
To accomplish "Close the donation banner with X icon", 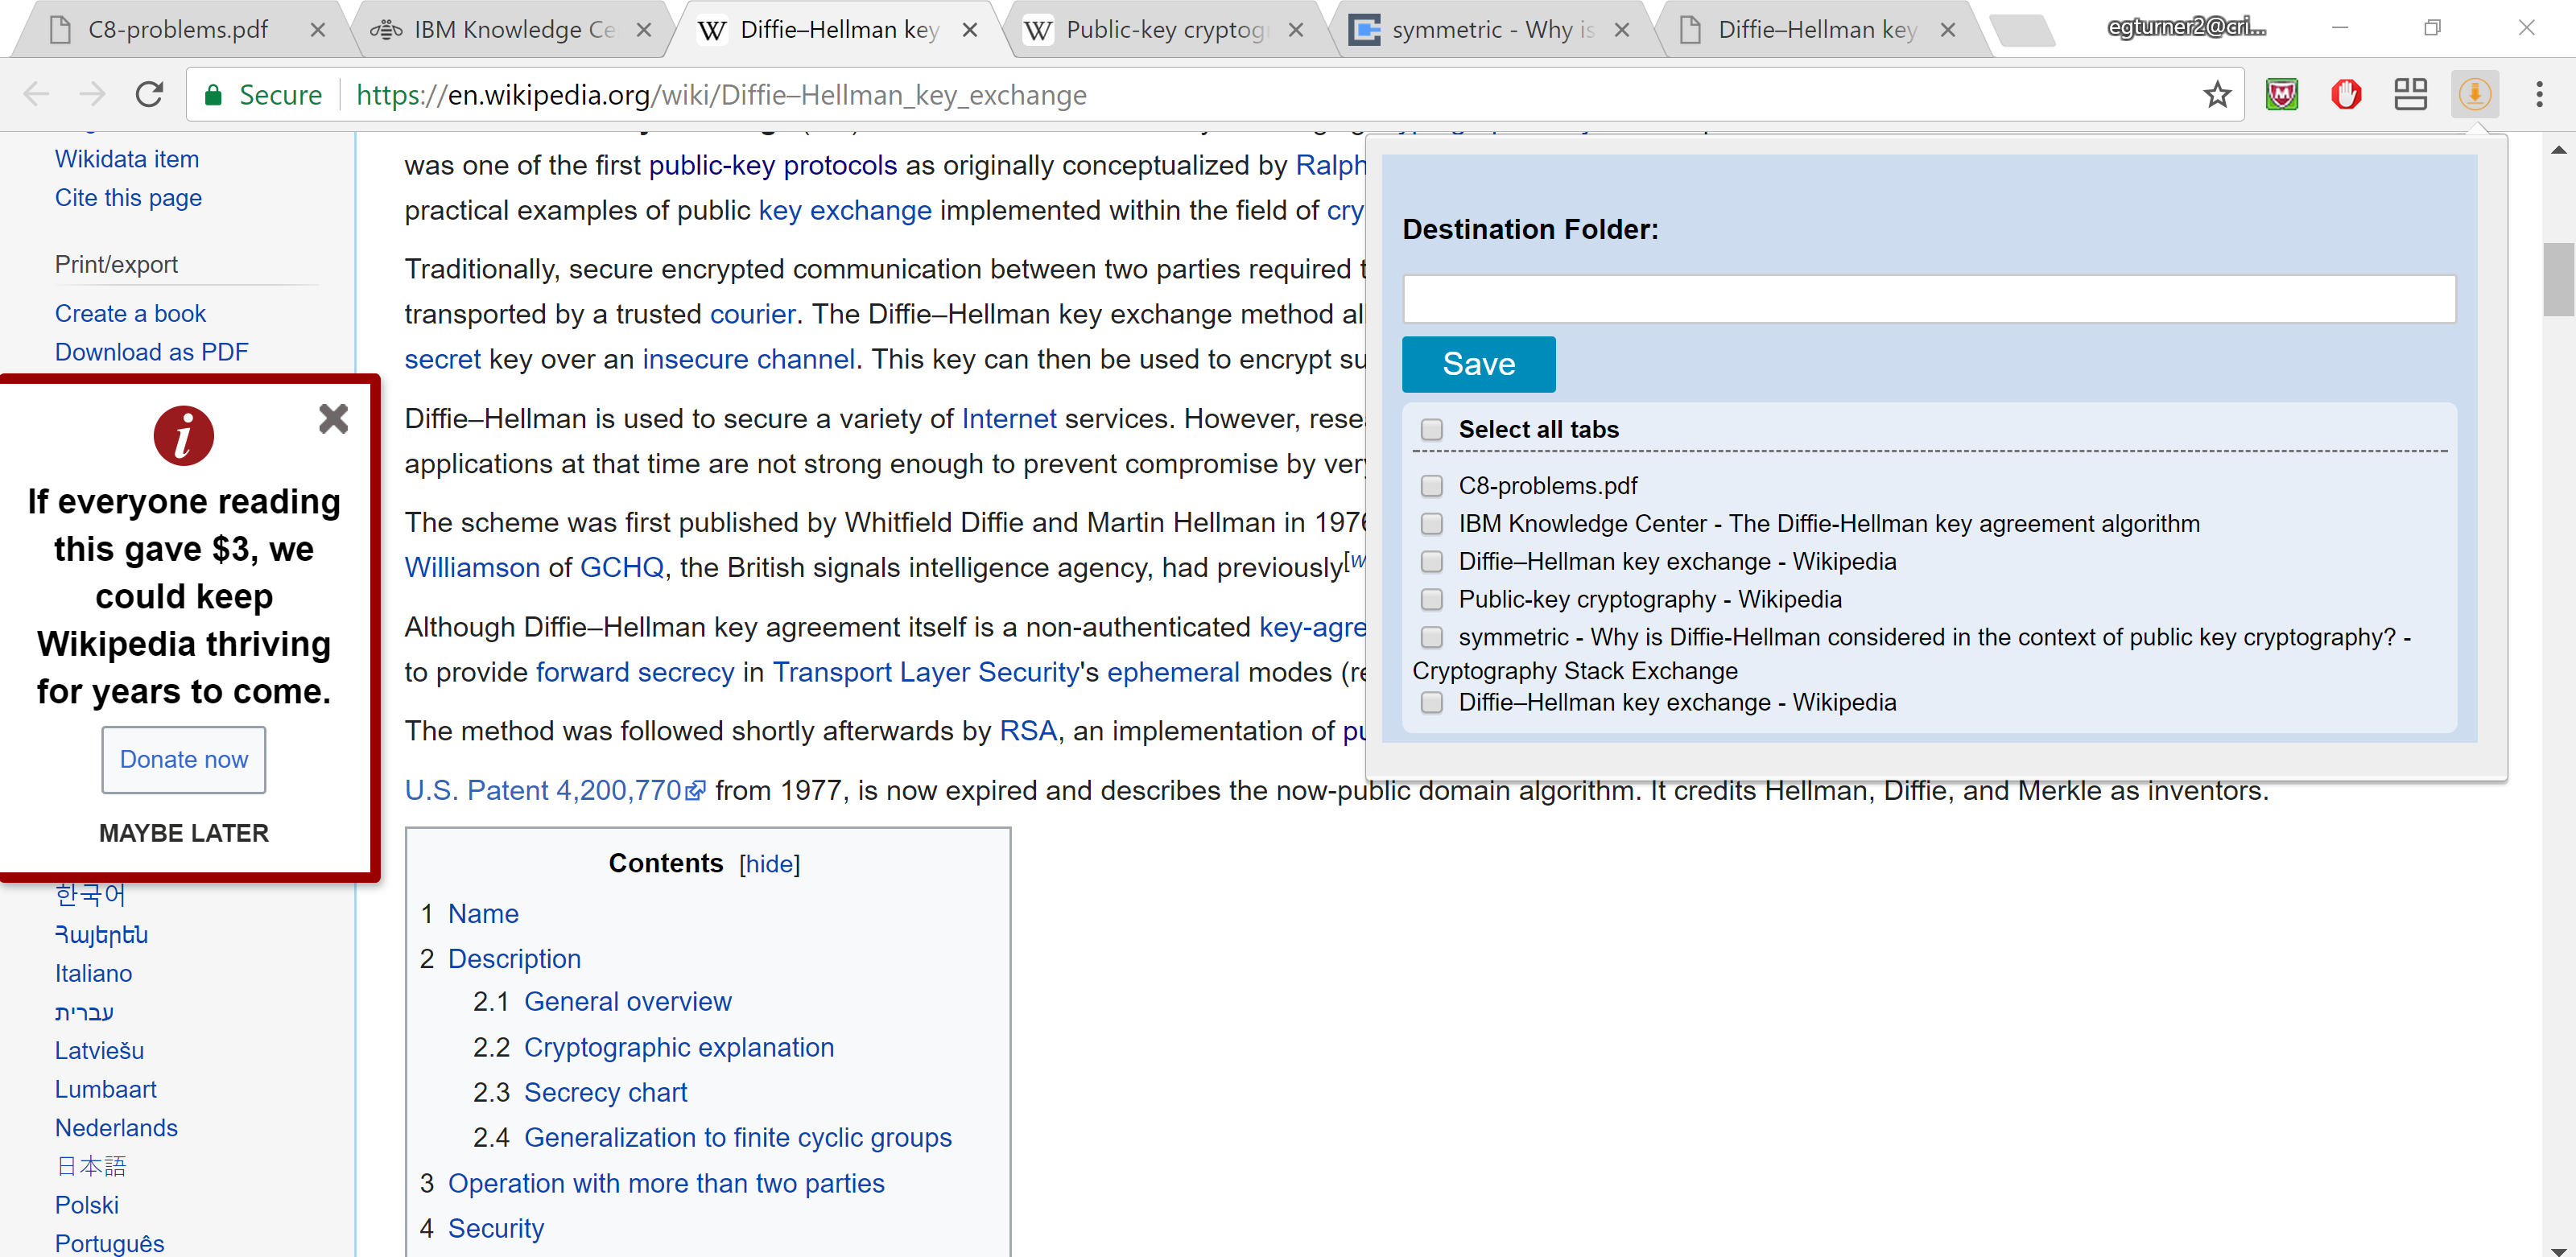I will pyautogui.click(x=333, y=418).
